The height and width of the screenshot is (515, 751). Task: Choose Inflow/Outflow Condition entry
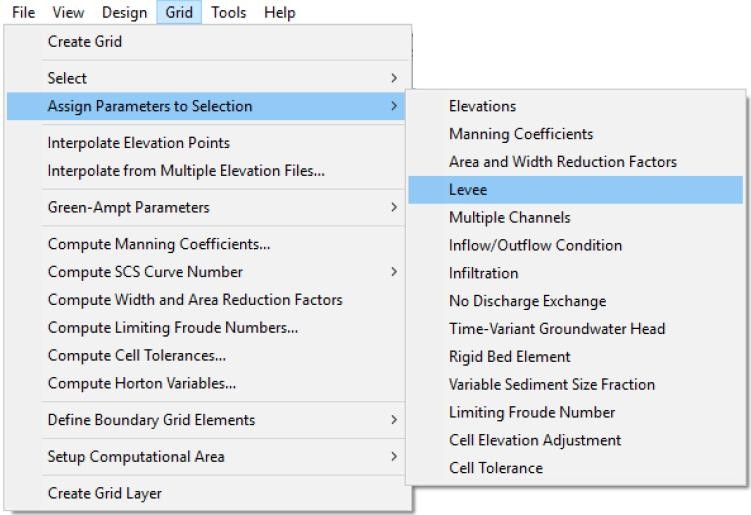point(535,245)
